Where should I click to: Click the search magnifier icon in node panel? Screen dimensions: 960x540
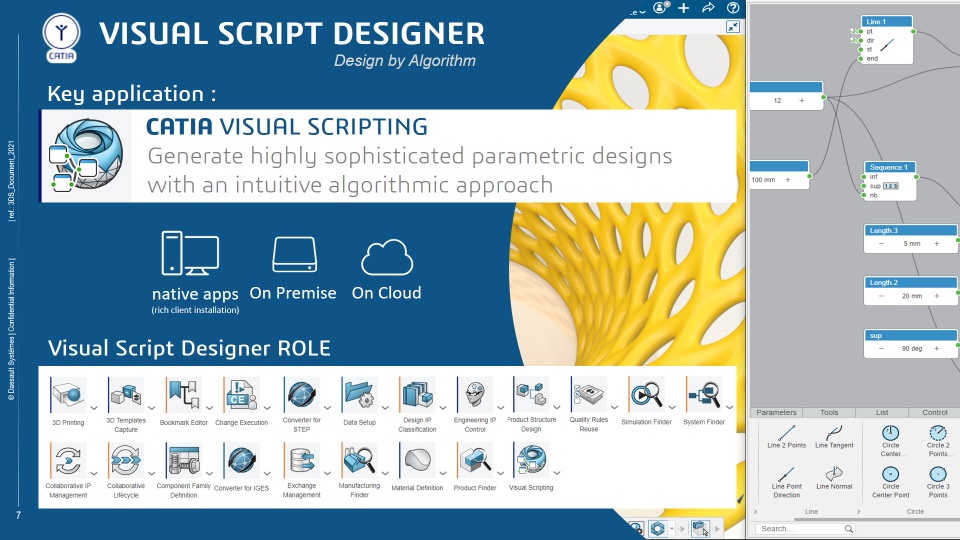[849, 528]
